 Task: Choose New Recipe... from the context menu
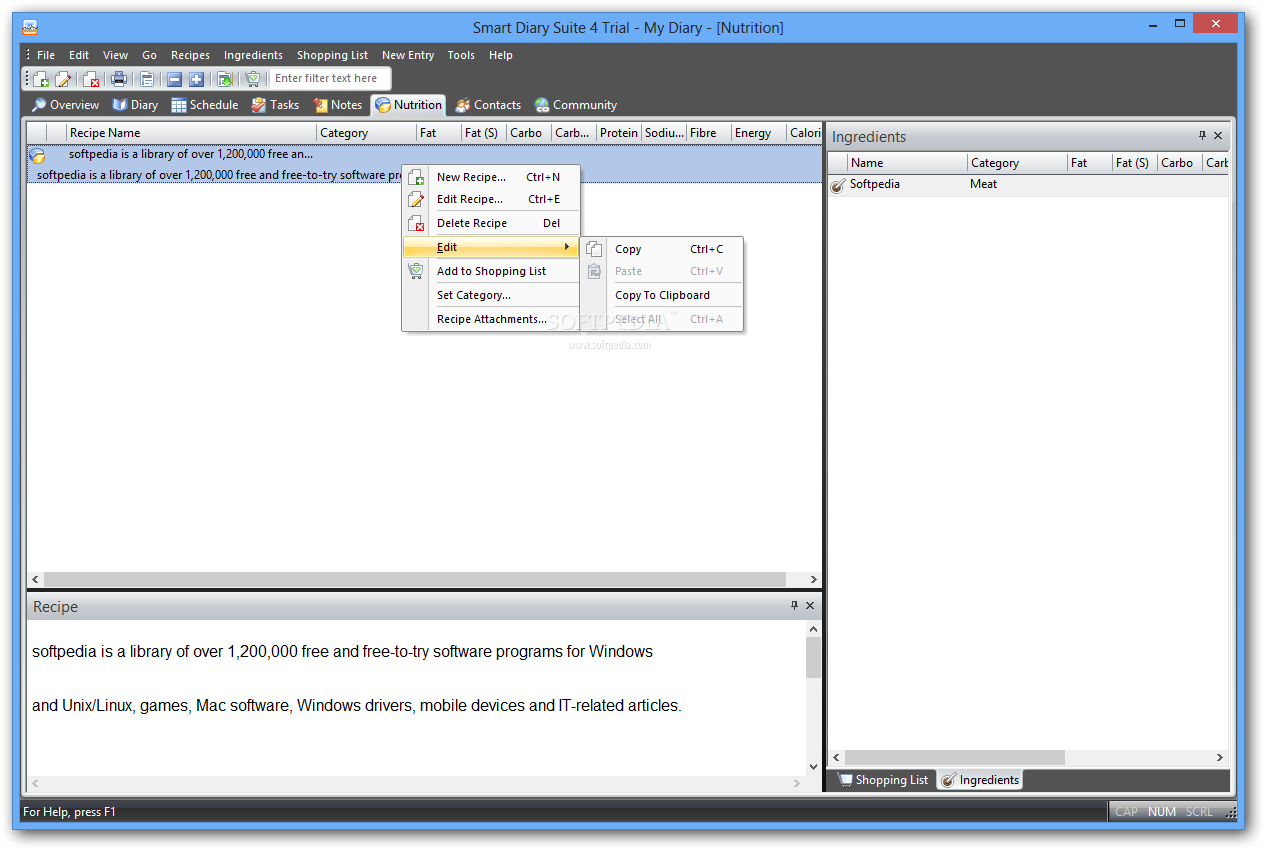[491, 177]
